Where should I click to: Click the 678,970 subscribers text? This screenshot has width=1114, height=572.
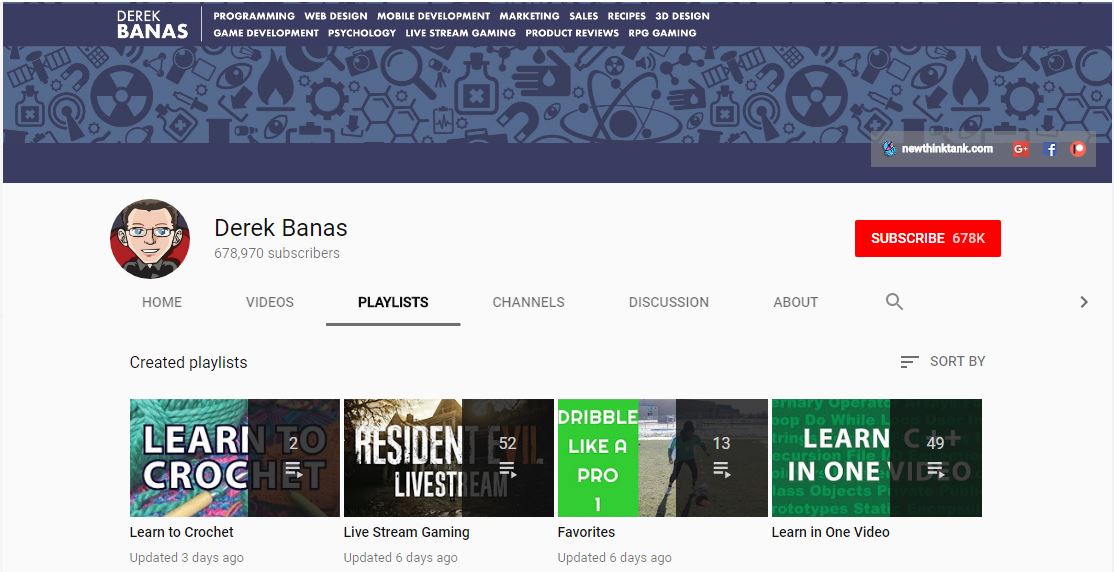277,254
